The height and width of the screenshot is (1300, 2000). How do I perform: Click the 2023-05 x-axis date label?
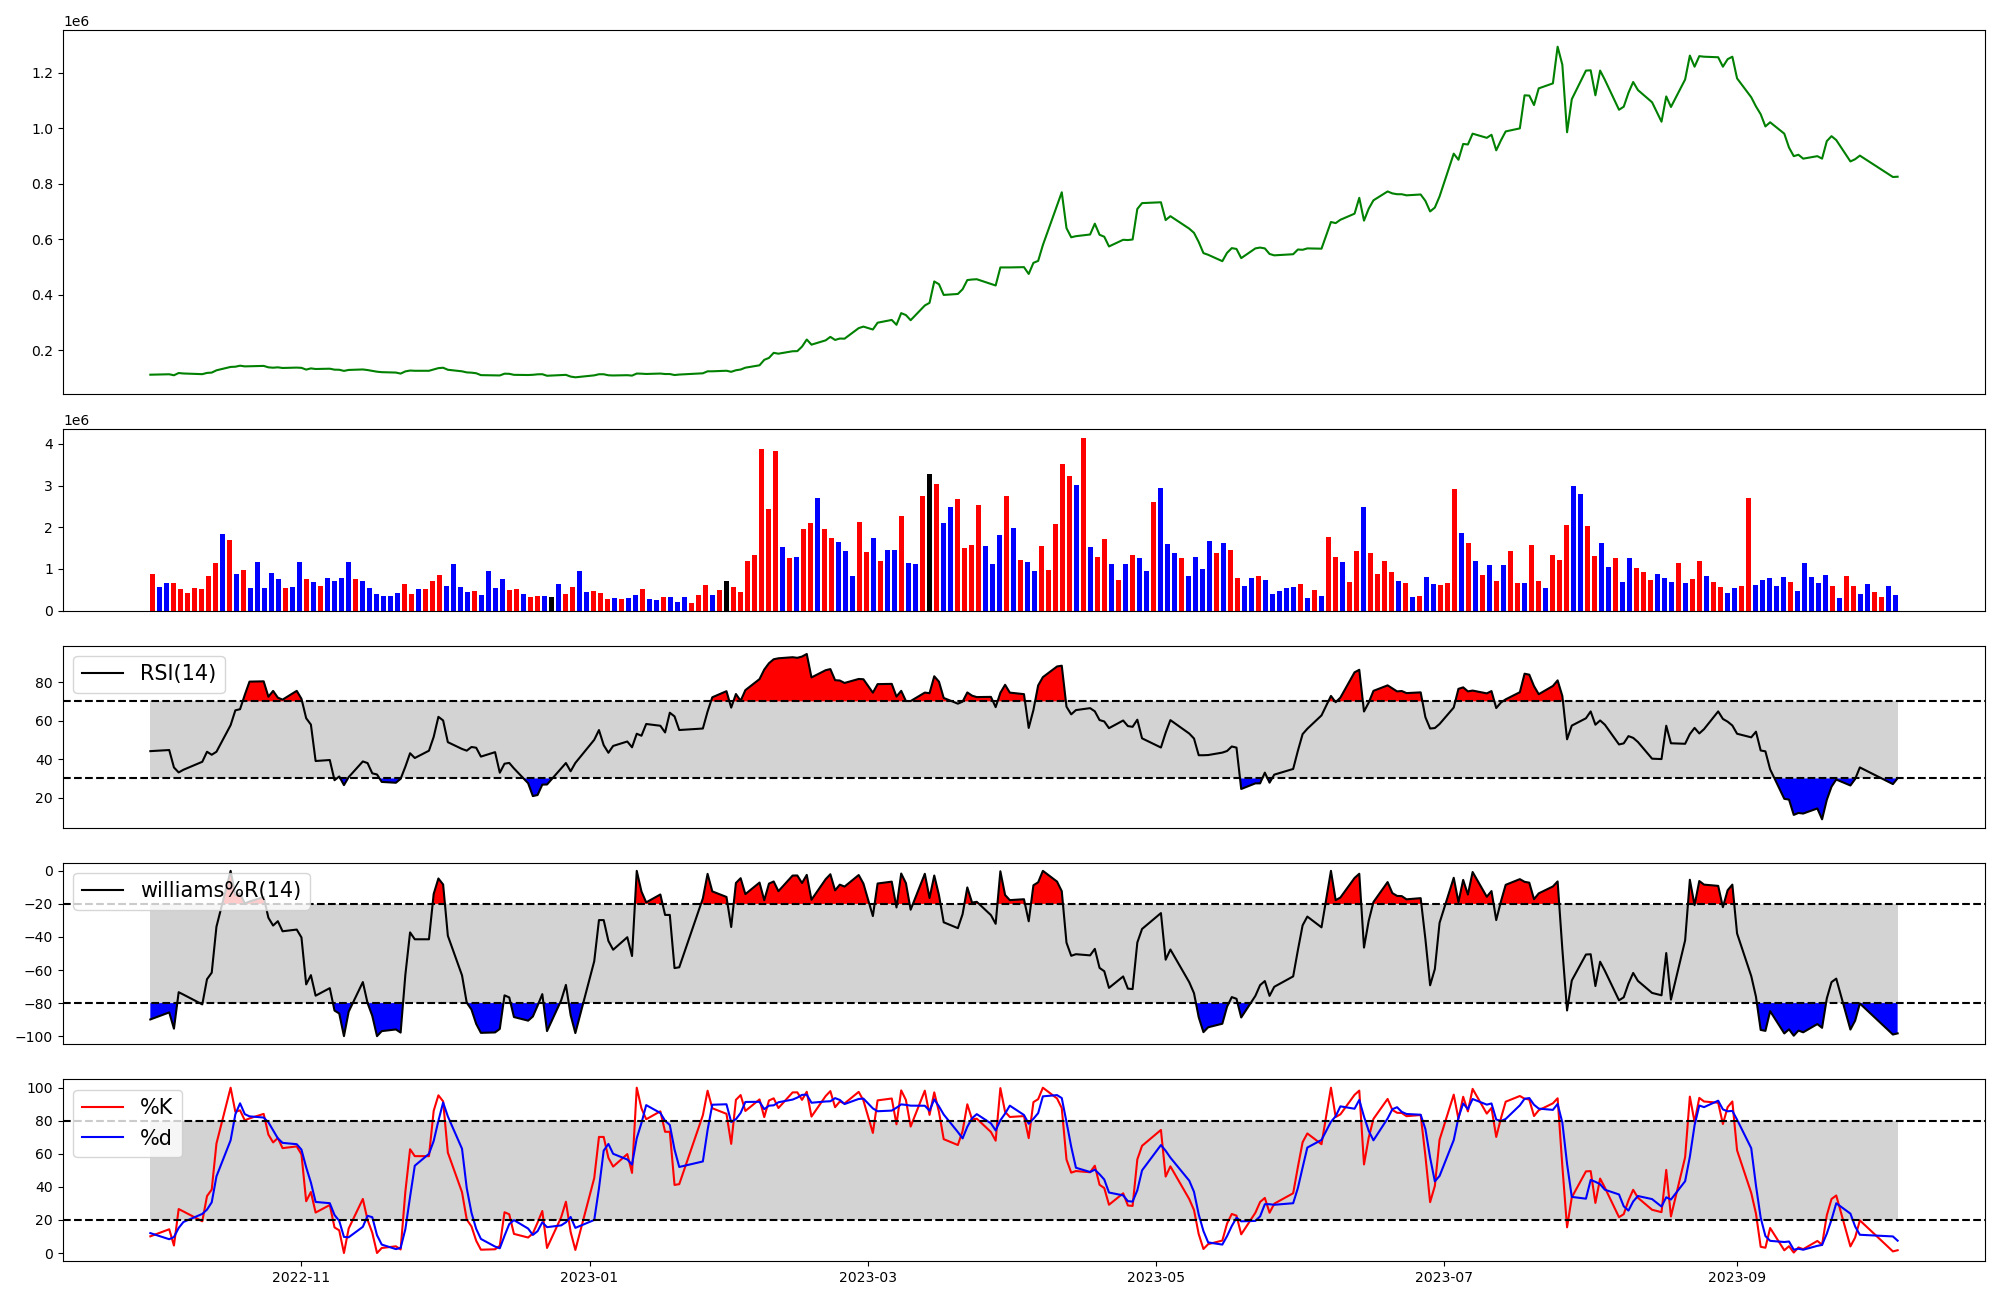tap(1156, 1277)
